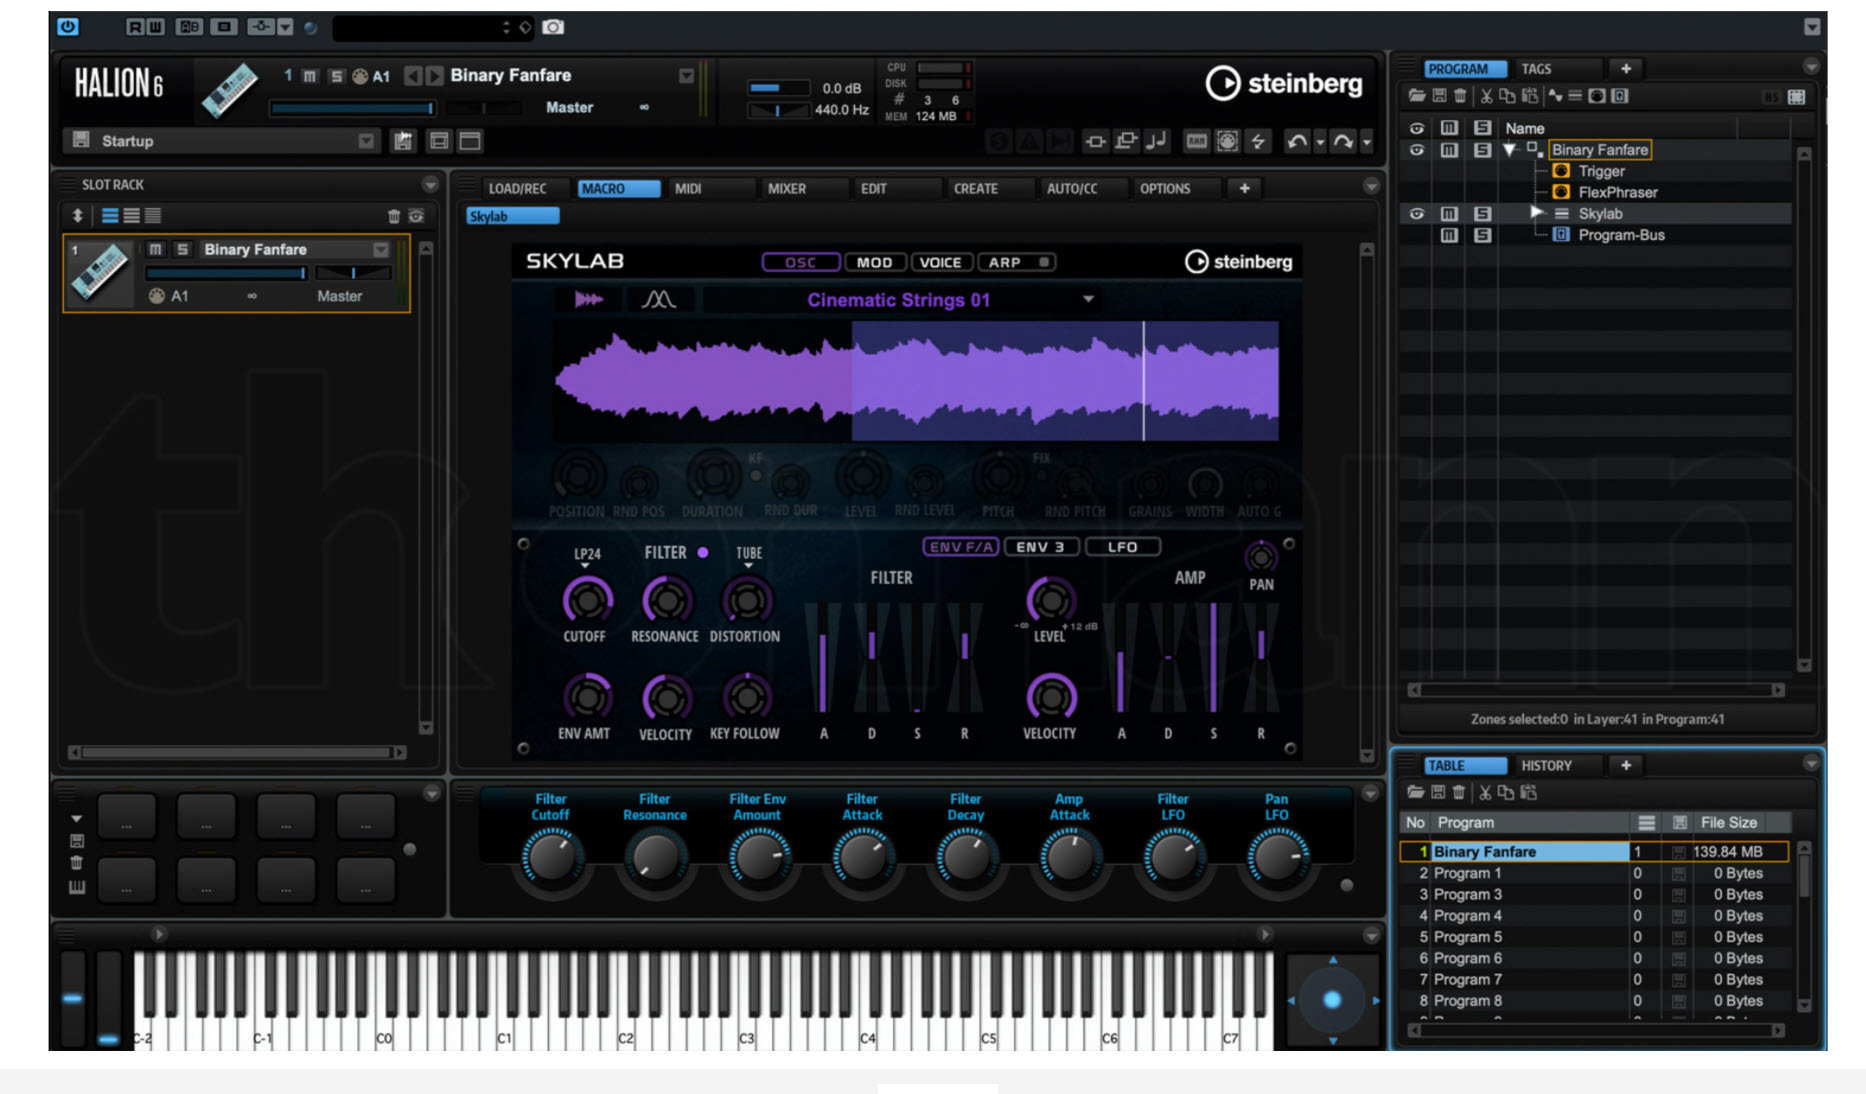1866x1094 pixels.
Task: Click the A/B compare icon
Action: (188, 27)
